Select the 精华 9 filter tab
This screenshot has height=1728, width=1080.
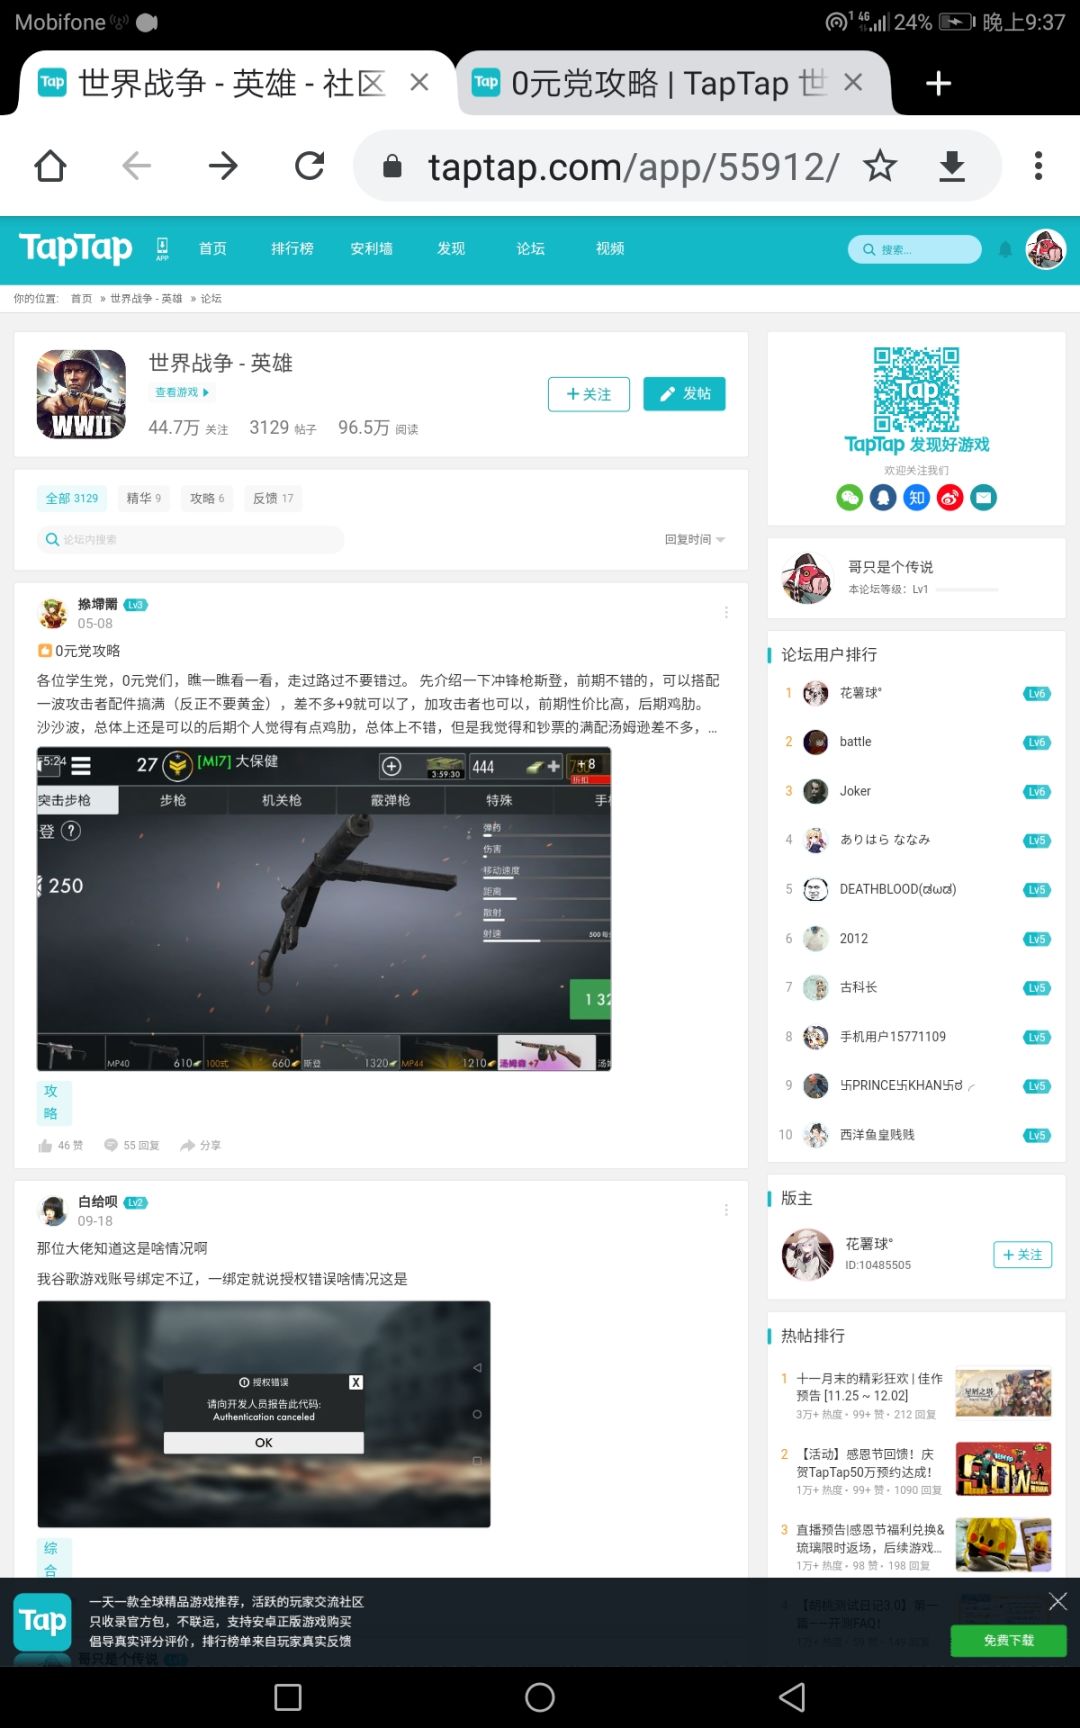[x=143, y=498]
